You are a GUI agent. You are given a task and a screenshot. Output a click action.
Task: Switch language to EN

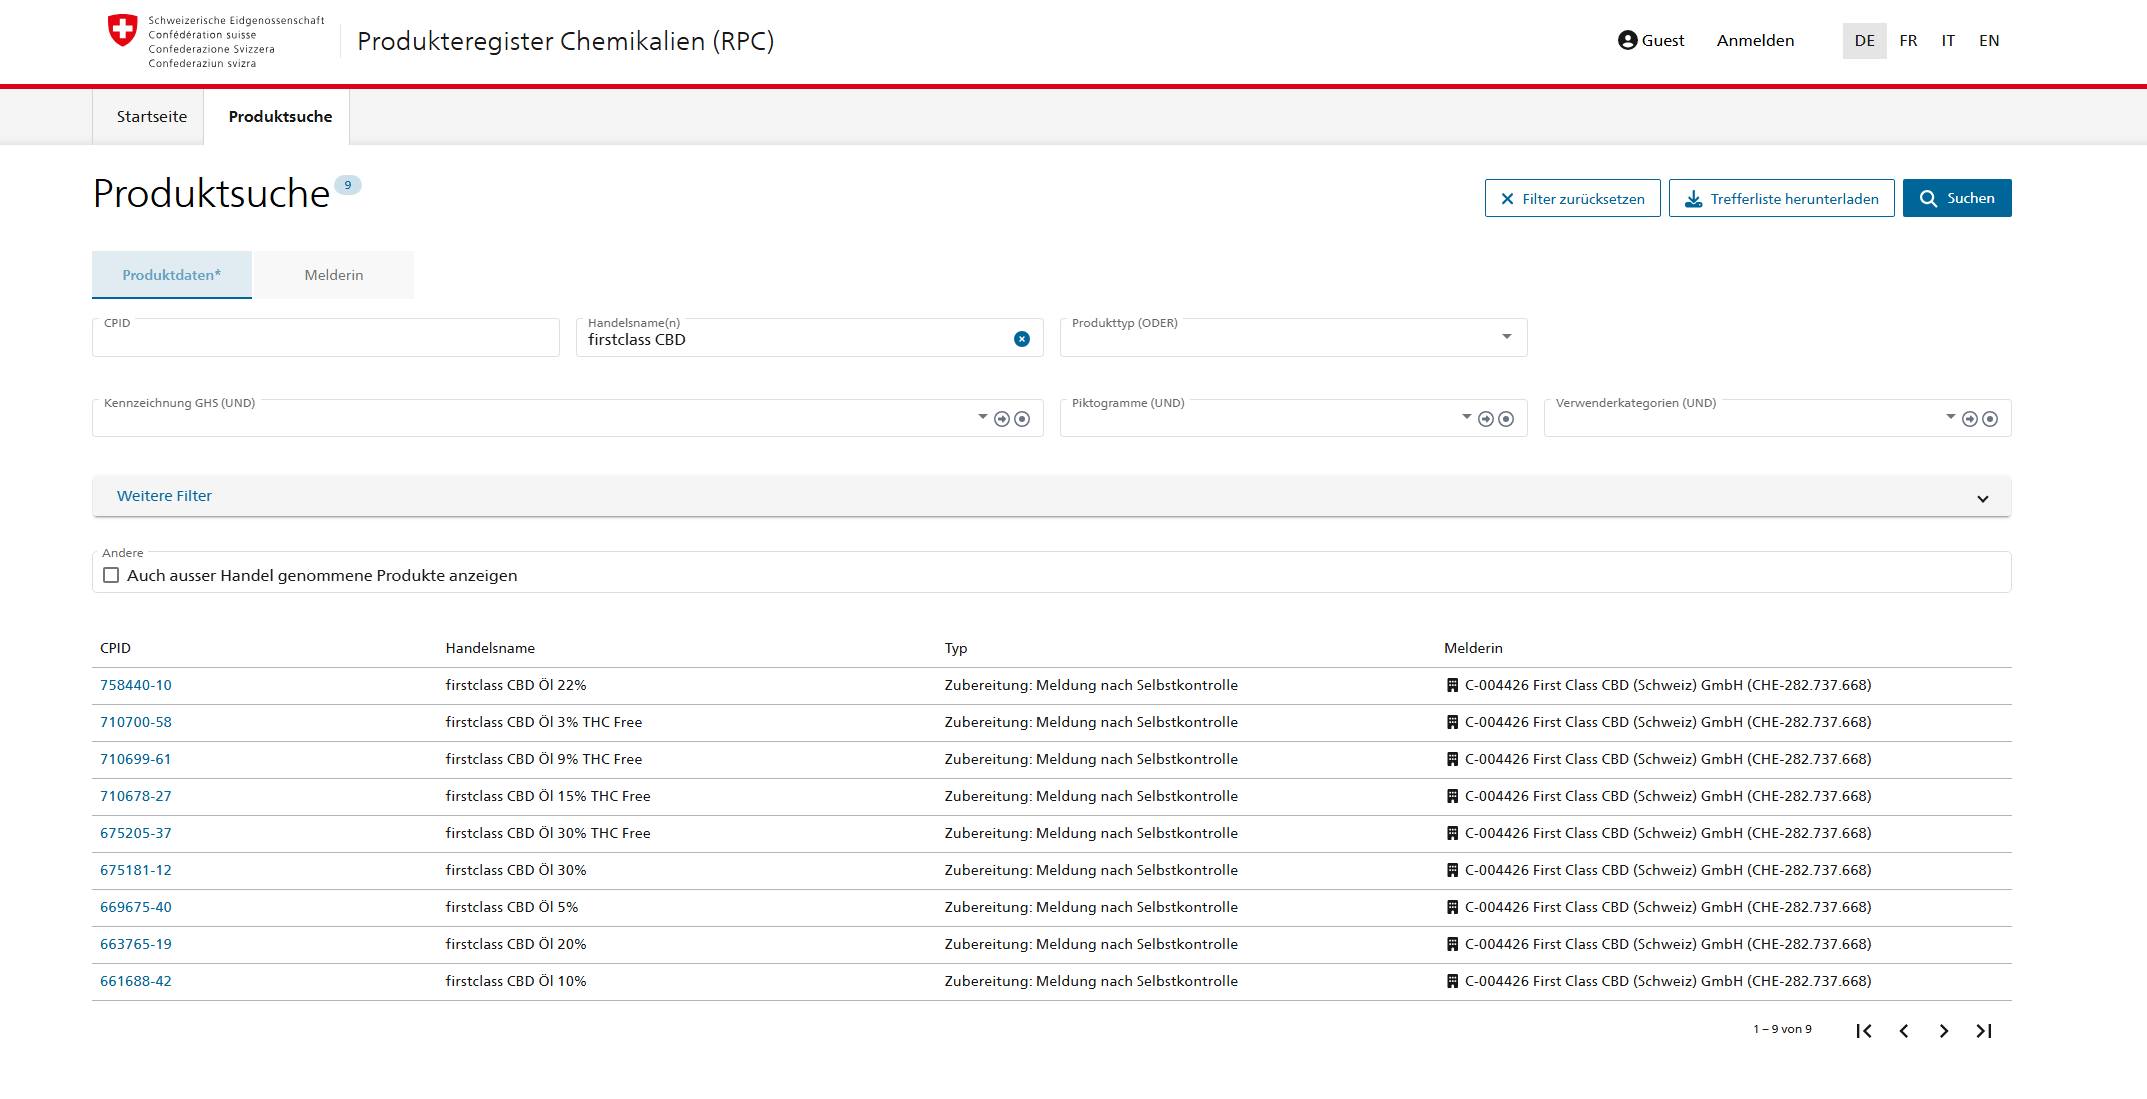[x=1989, y=41]
